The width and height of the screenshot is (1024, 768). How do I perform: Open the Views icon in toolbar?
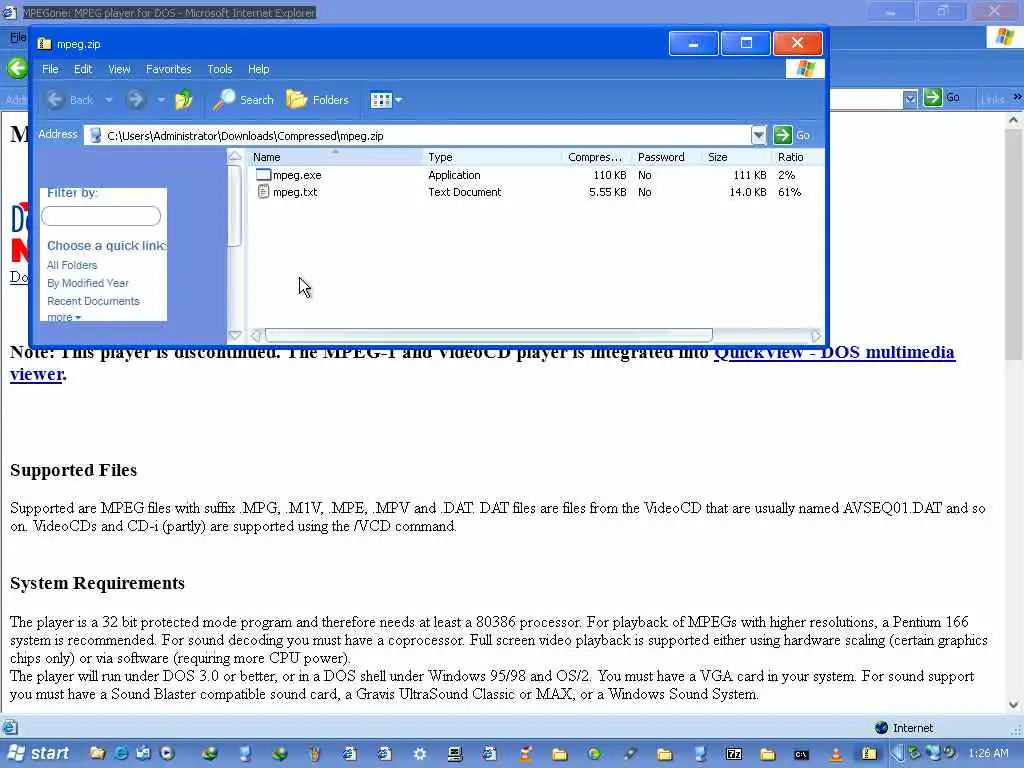tap(381, 100)
